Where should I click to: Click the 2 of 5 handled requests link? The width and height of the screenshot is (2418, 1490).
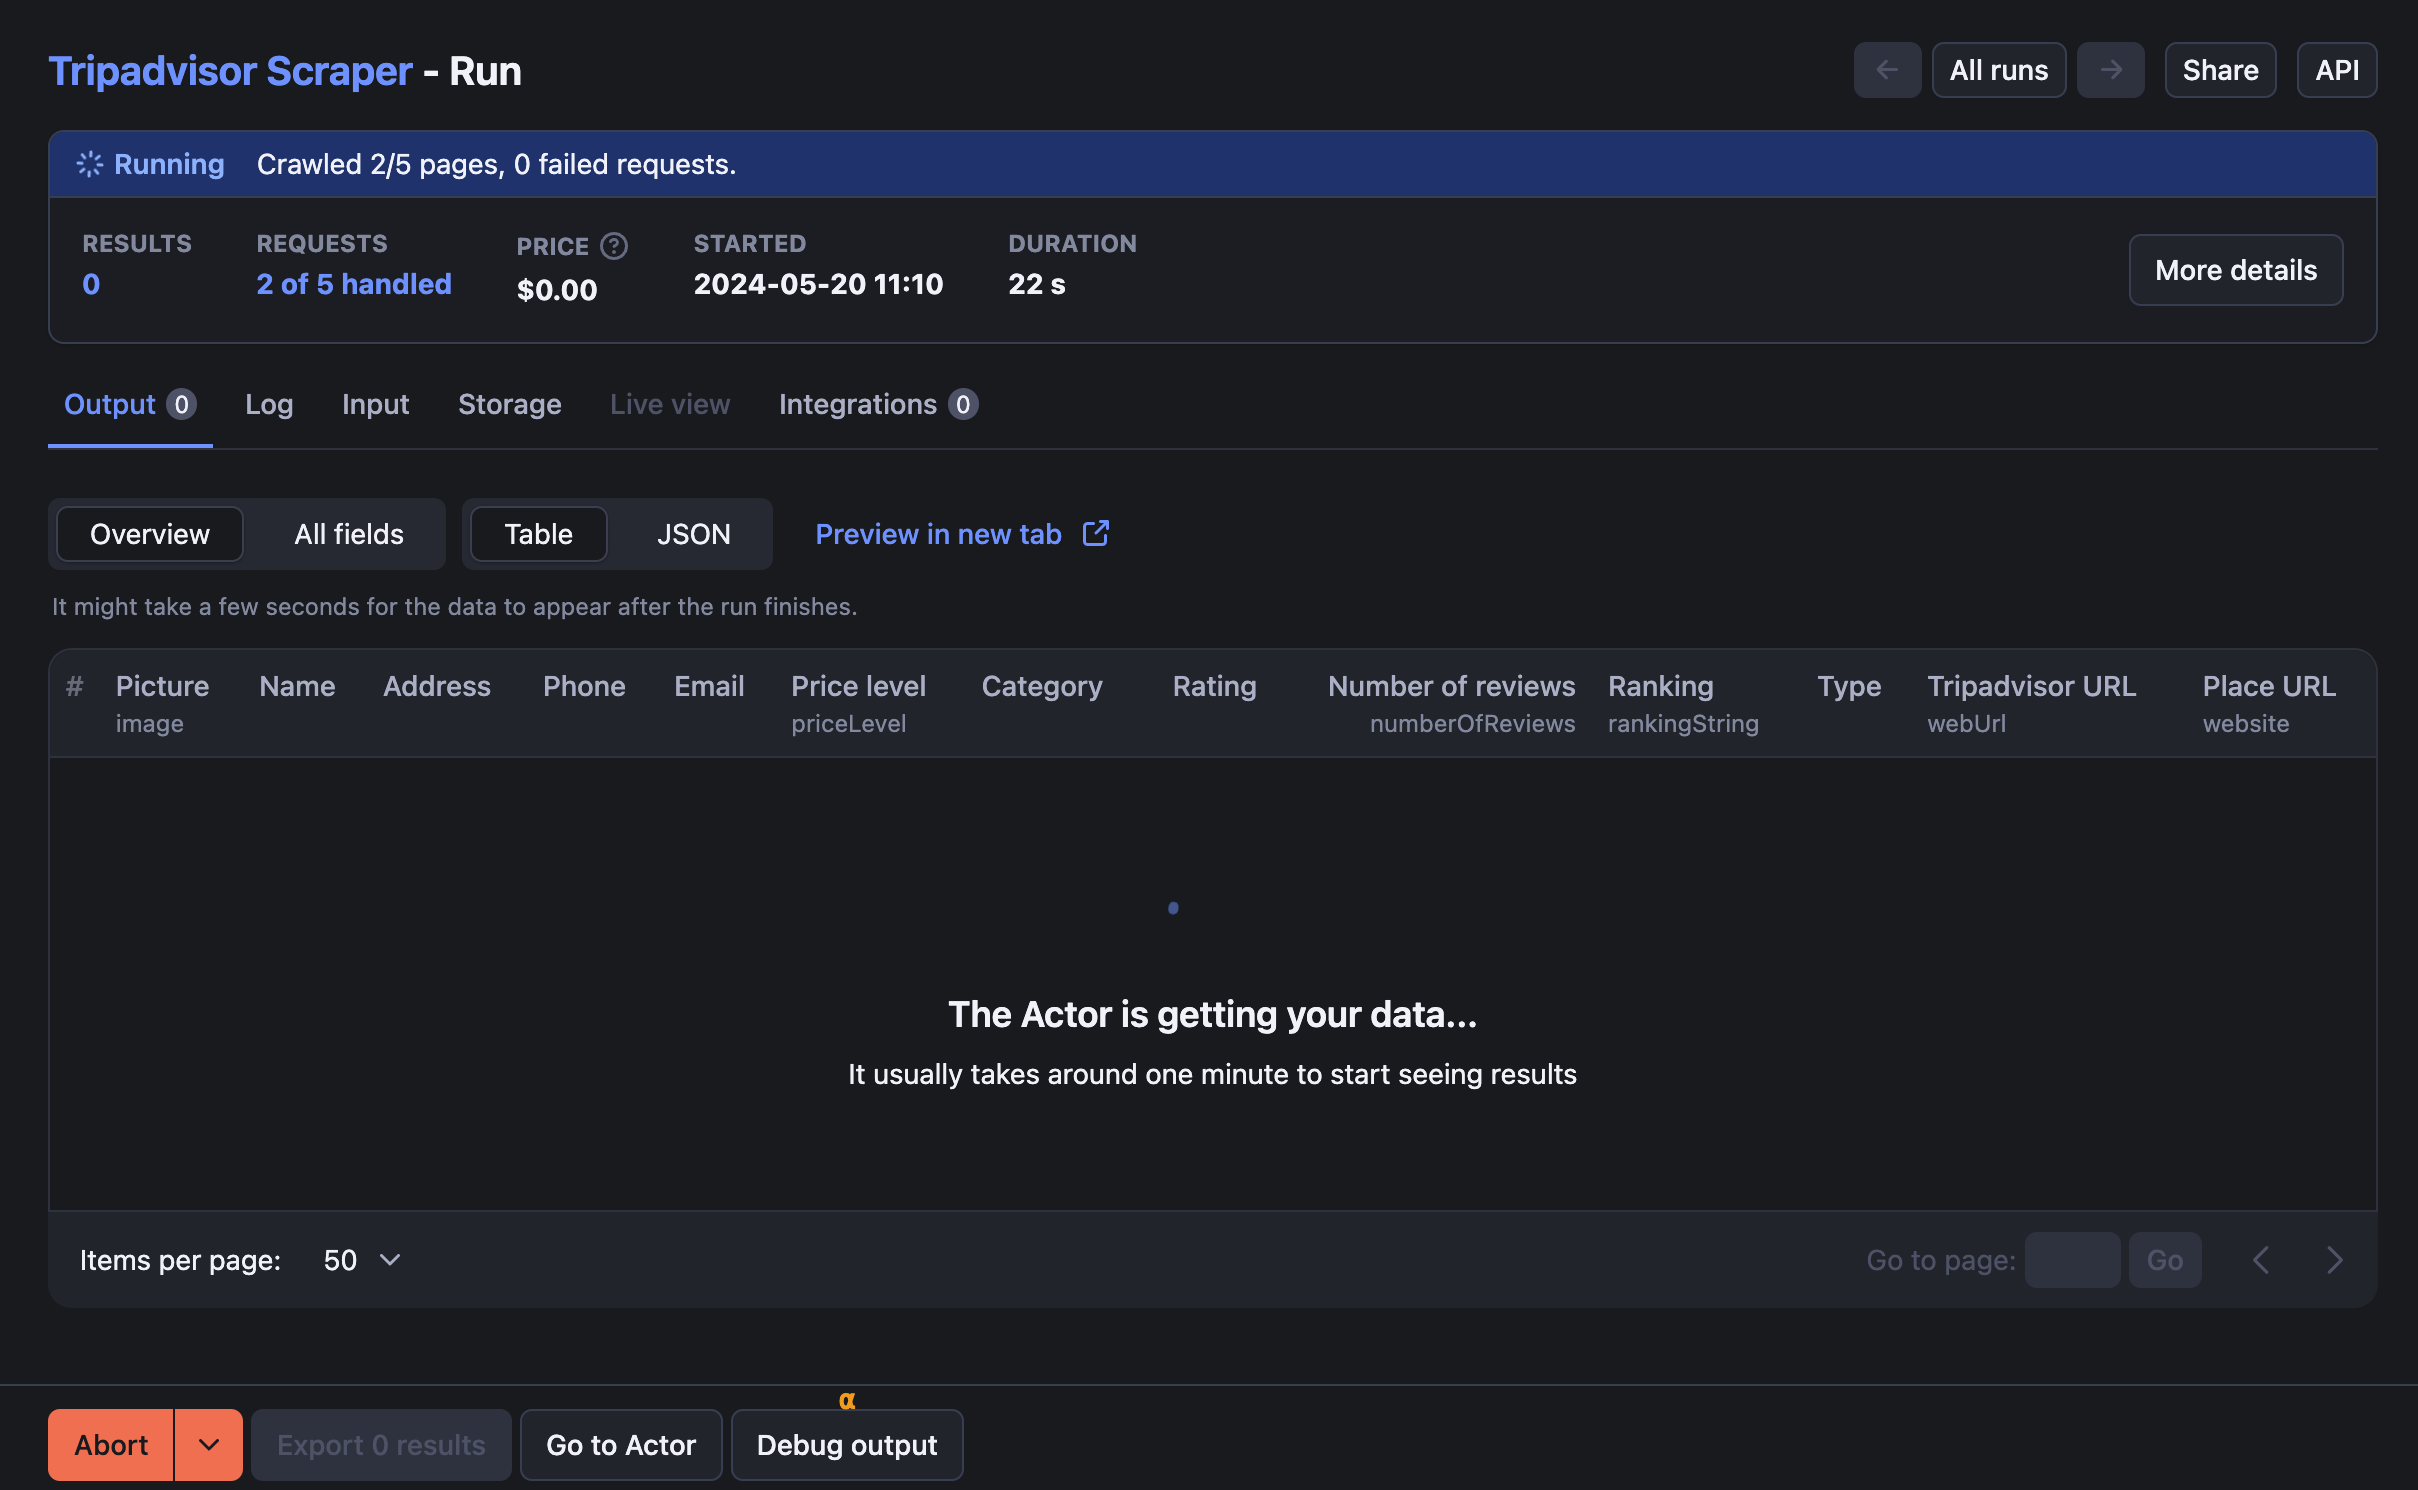354,284
